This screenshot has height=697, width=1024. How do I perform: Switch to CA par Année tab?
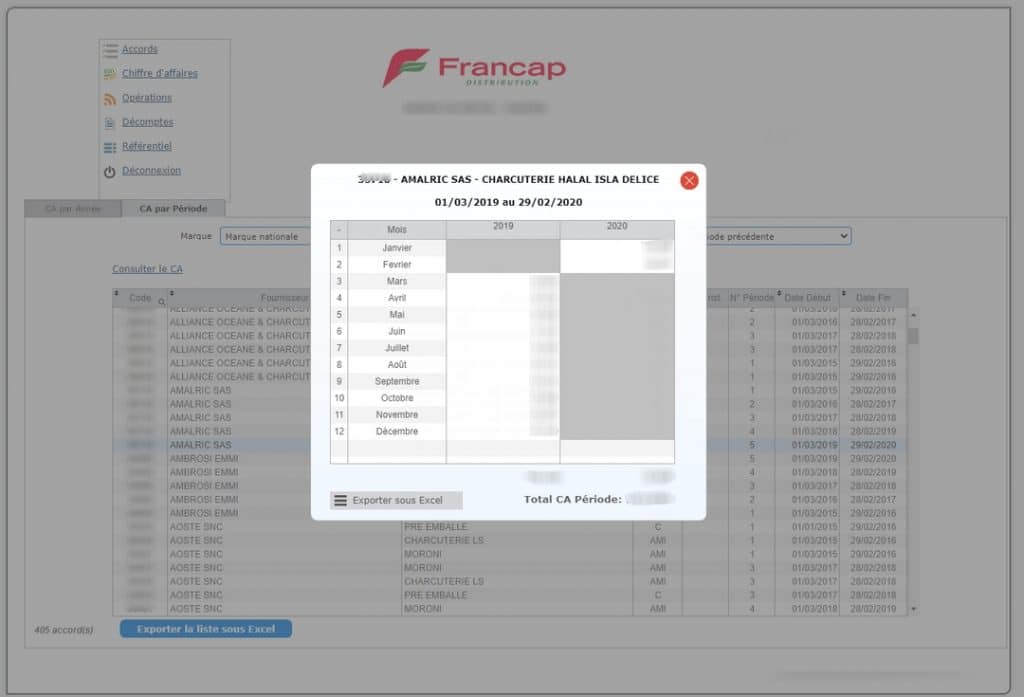73,209
